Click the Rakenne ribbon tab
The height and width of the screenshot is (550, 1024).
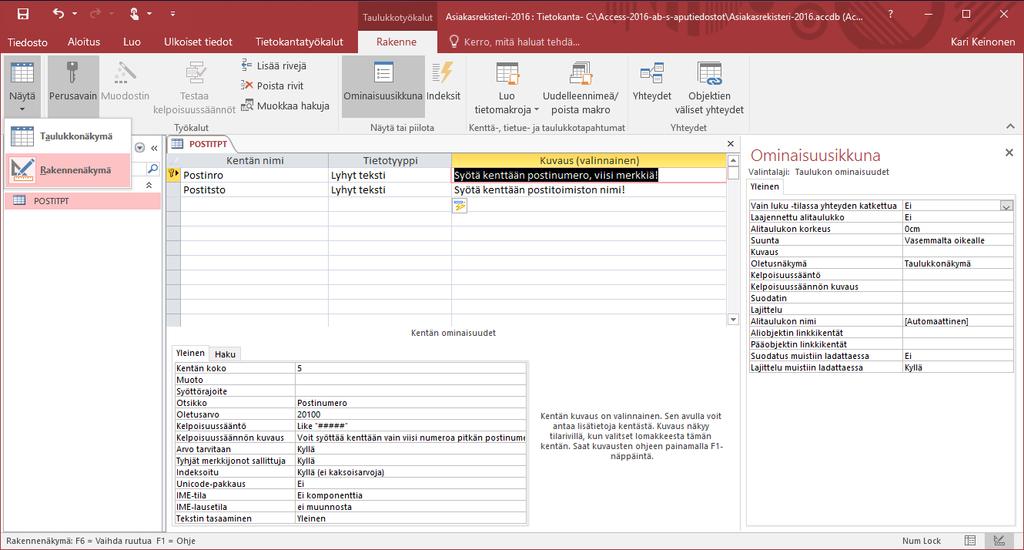pos(396,42)
